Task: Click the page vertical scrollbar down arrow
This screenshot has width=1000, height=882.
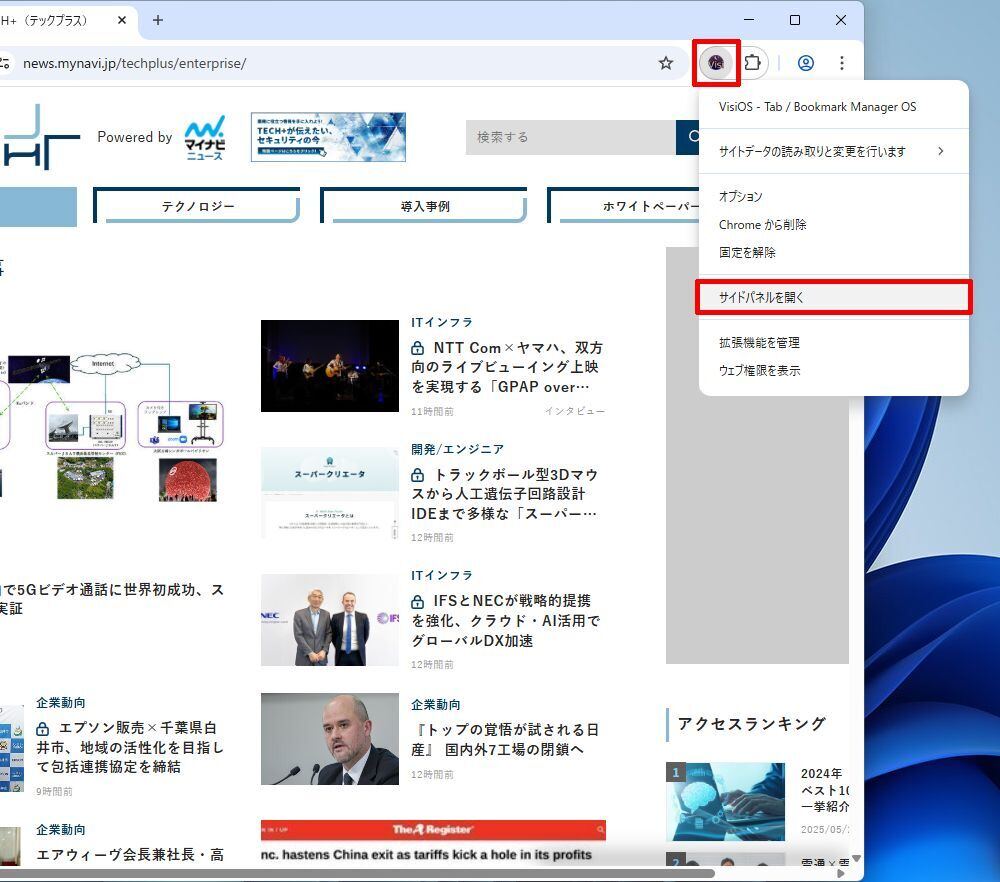Action: pyautogui.click(x=856, y=858)
